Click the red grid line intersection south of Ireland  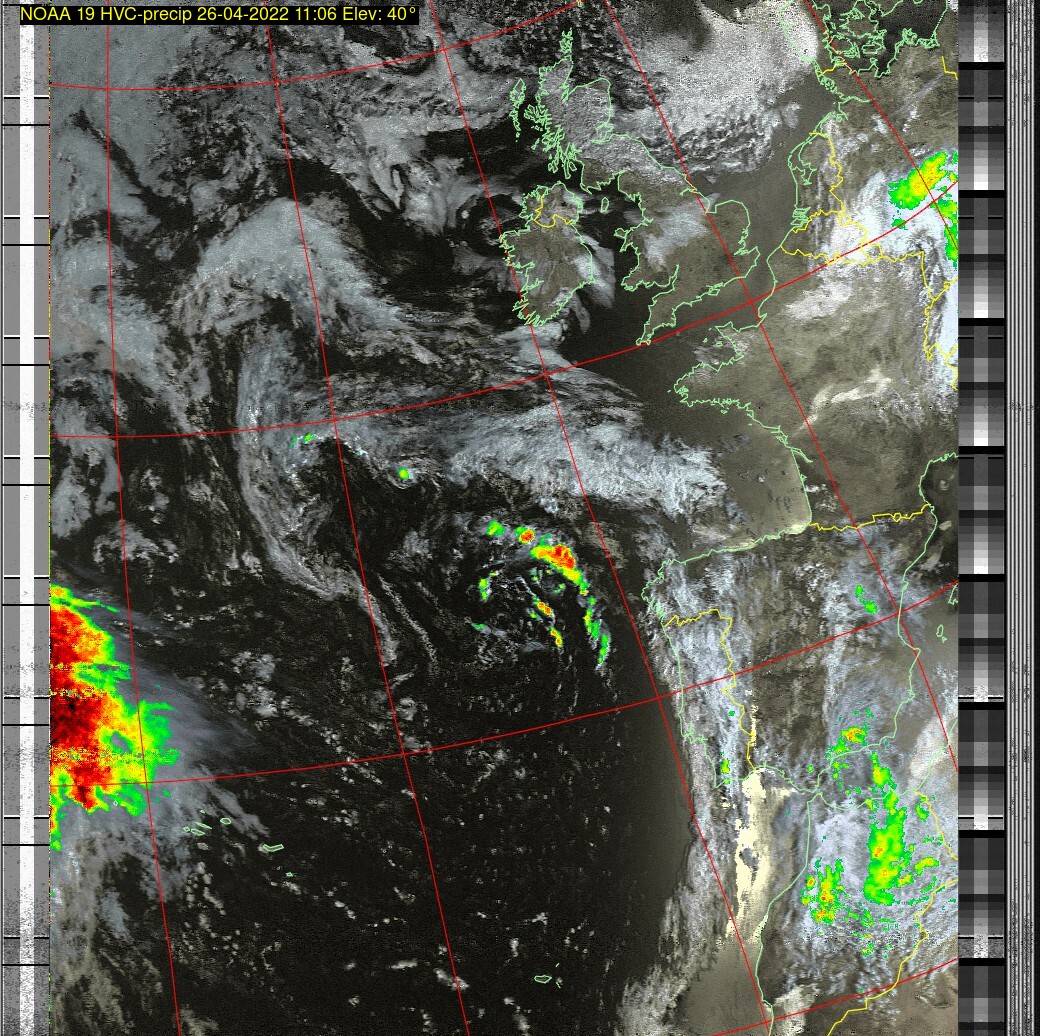pos(546,375)
